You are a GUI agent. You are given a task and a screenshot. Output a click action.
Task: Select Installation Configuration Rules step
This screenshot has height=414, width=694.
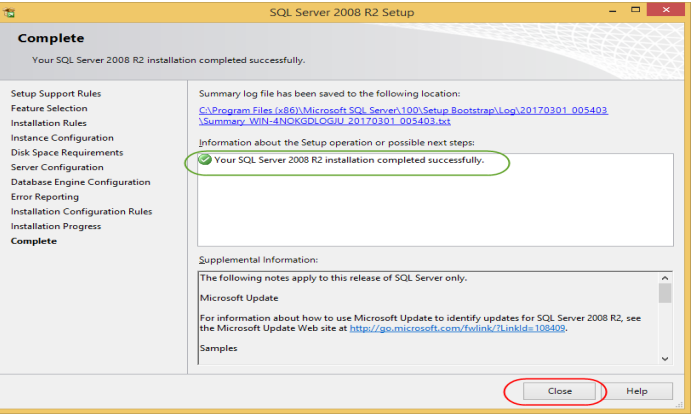point(81,212)
